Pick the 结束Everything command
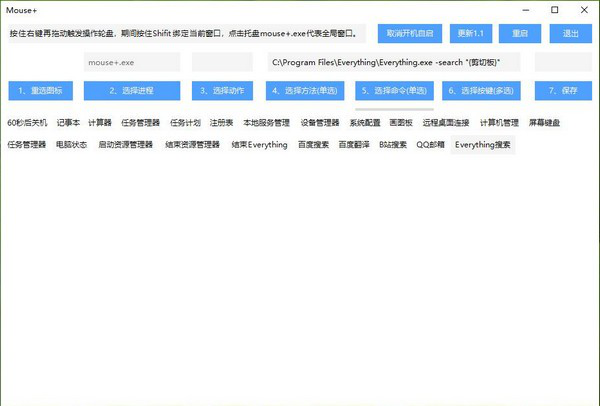600x406 pixels. (x=259, y=145)
